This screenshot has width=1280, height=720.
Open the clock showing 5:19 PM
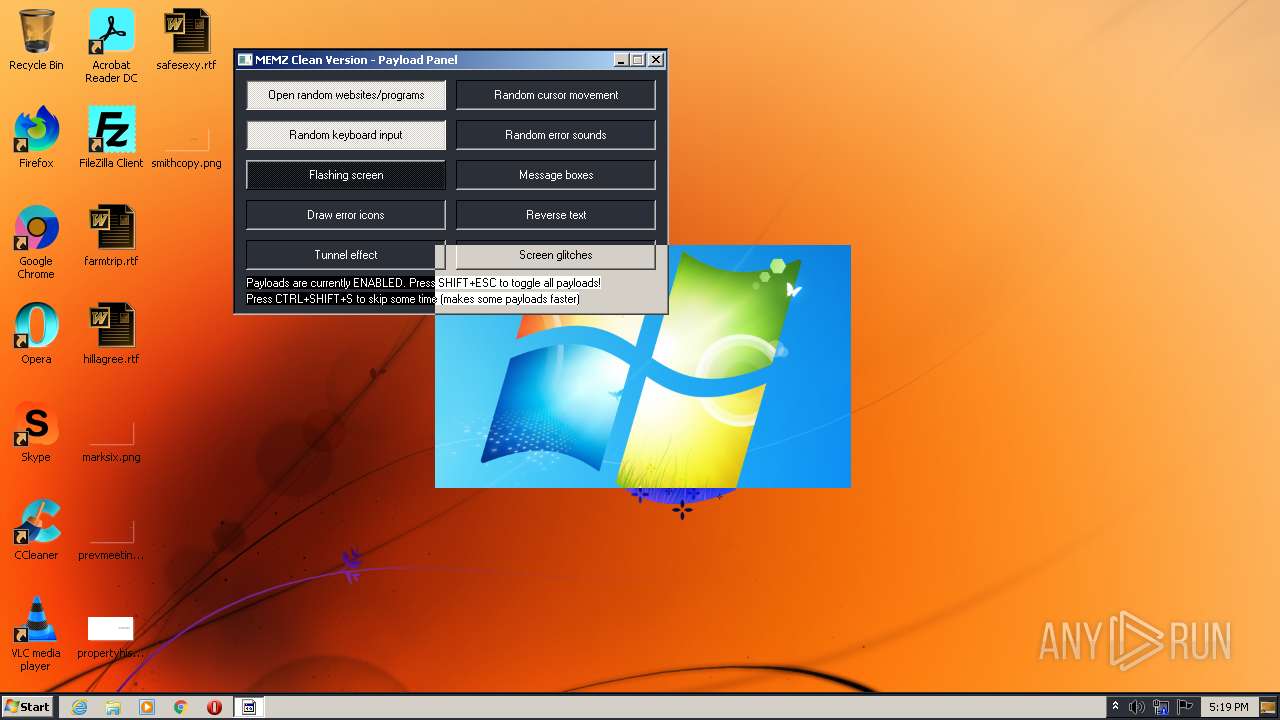[1228, 707]
